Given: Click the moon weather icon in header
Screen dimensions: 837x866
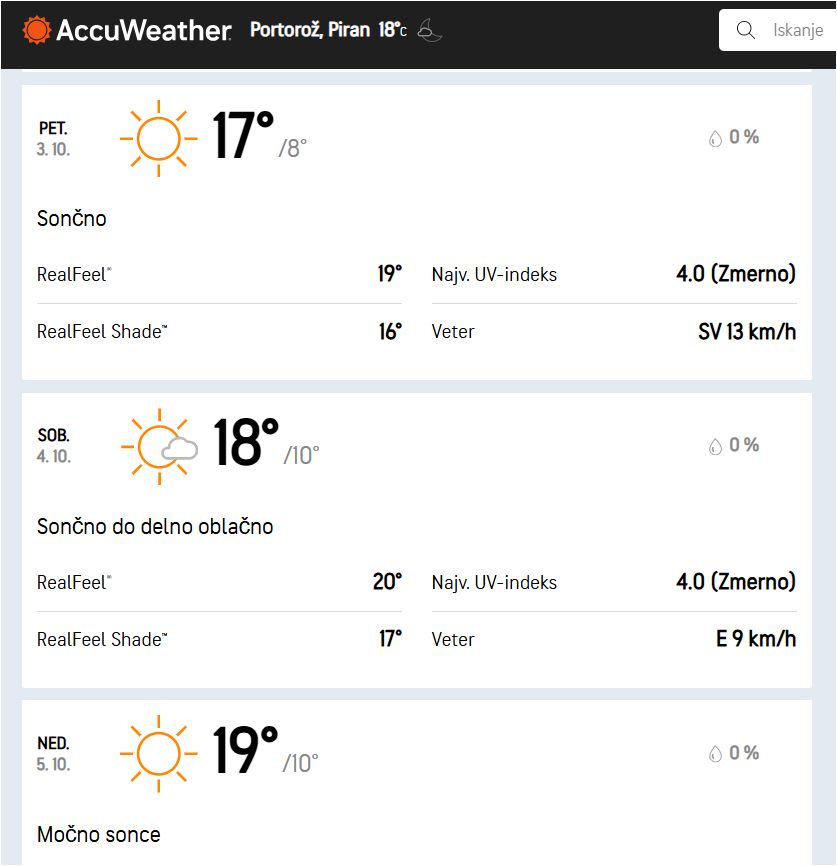Looking at the screenshot, I should 429,30.
